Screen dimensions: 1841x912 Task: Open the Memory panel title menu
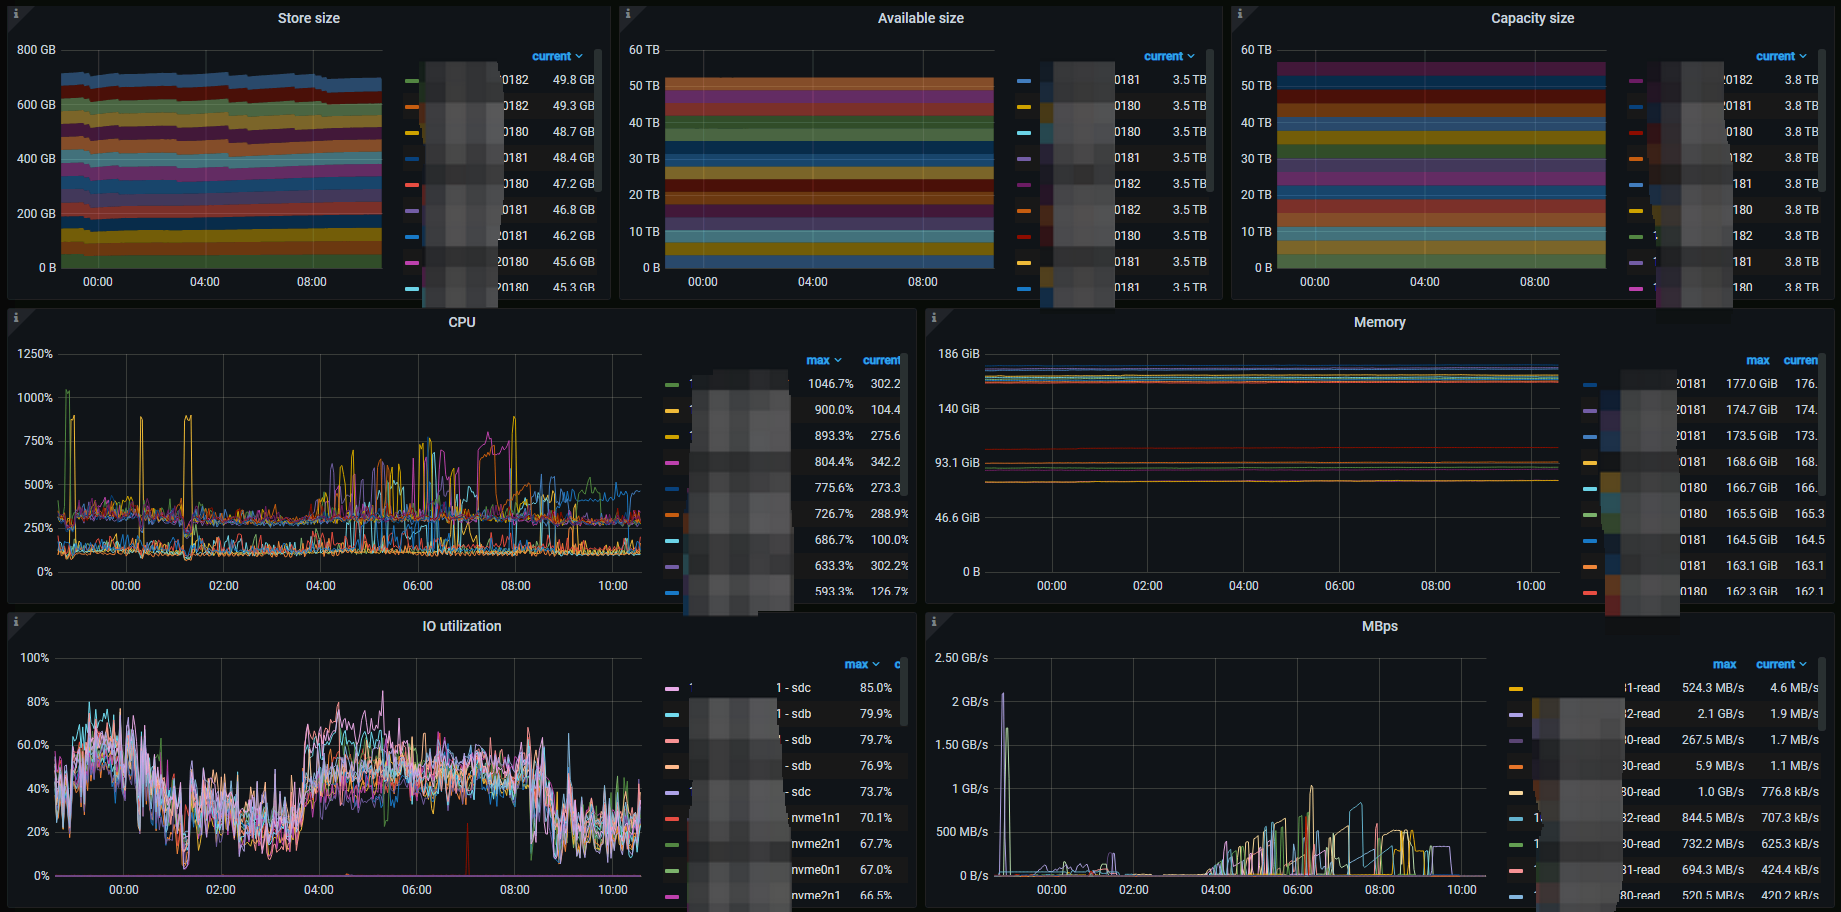[1379, 322]
